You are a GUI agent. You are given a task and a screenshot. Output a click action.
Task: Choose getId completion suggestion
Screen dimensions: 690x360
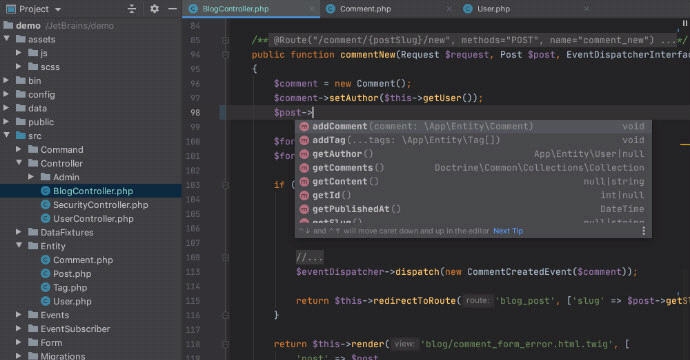473,195
